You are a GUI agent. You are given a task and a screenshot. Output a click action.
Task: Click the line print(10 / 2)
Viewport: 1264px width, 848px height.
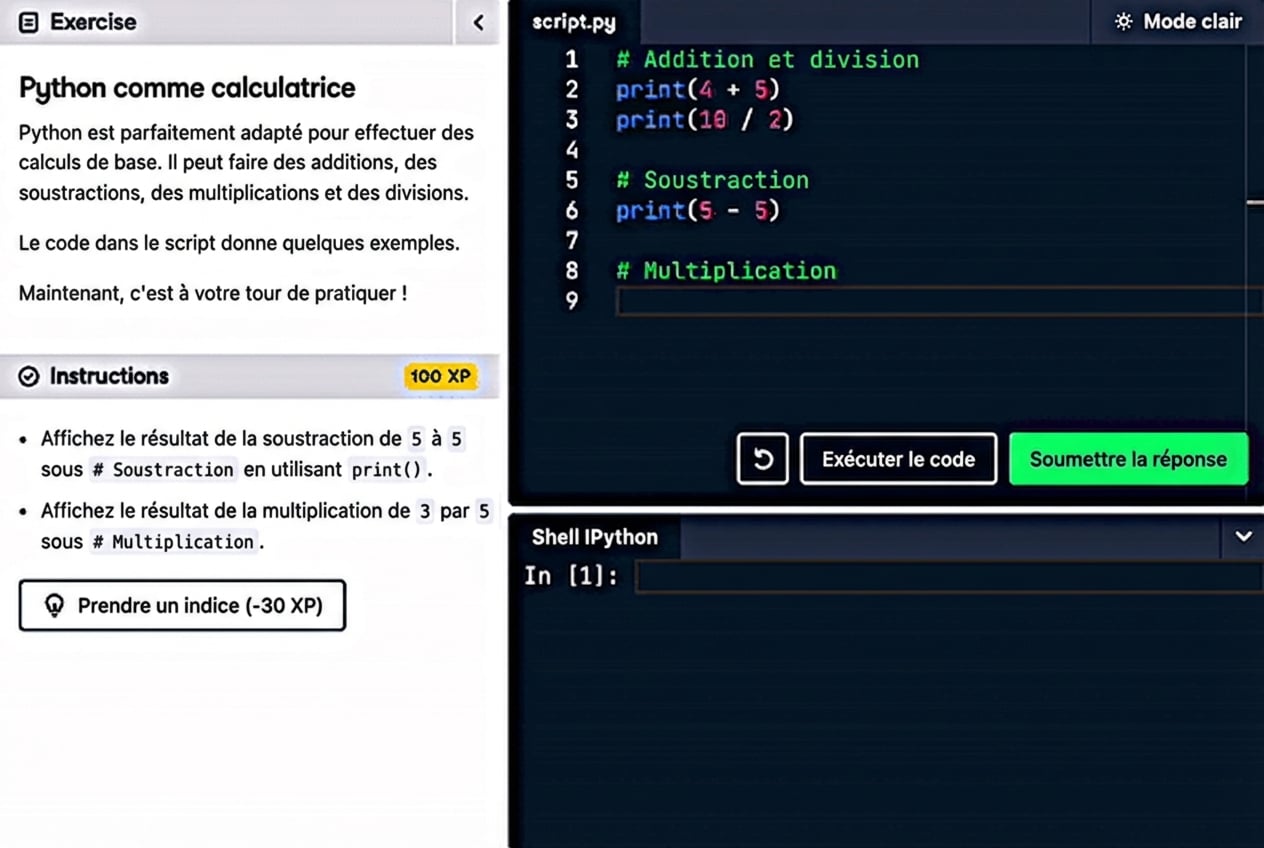[x=704, y=119]
